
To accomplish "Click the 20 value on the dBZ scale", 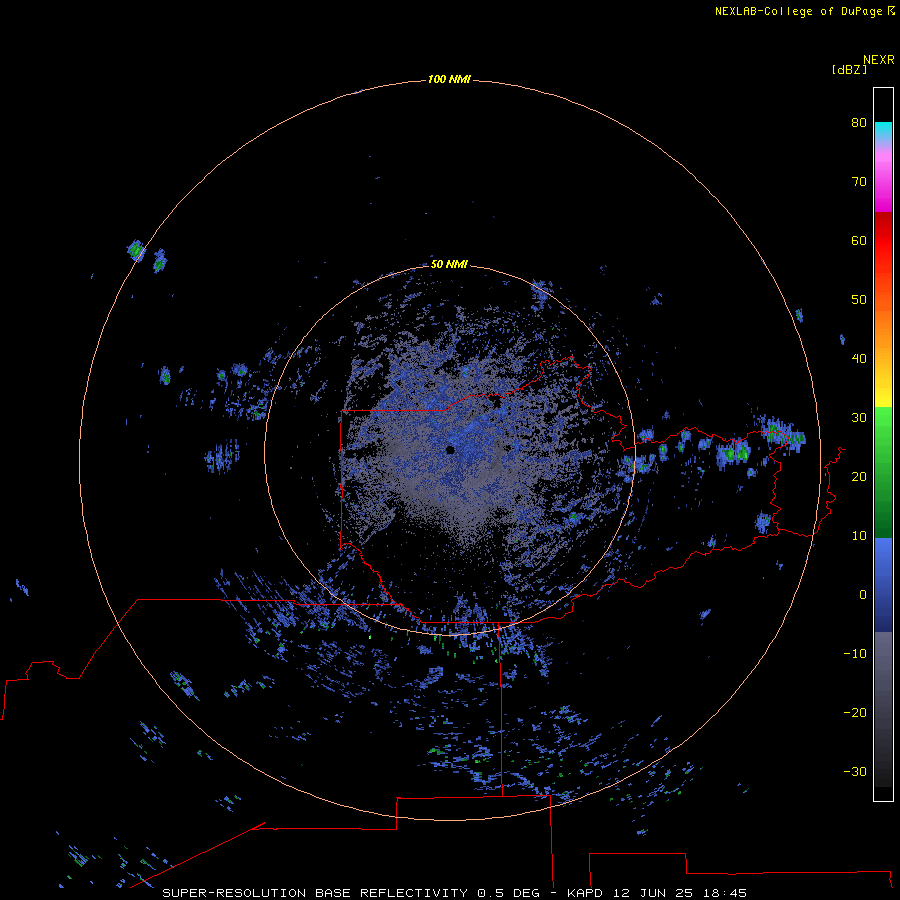I will coord(859,476).
